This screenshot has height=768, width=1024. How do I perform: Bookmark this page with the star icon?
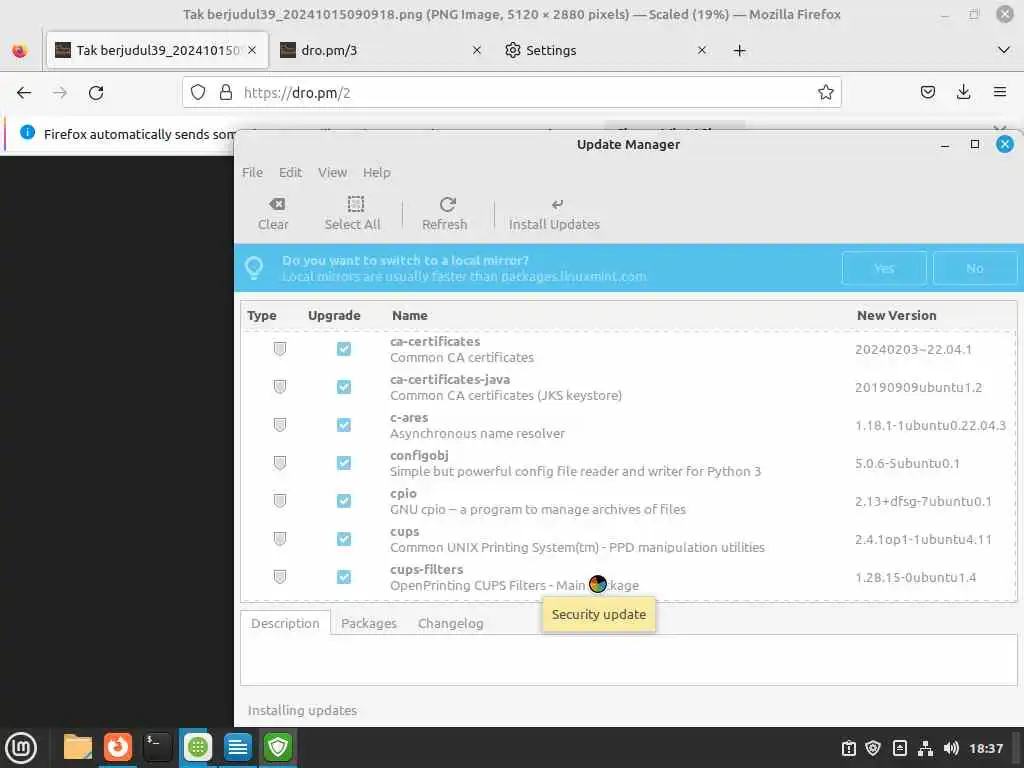click(x=825, y=93)
